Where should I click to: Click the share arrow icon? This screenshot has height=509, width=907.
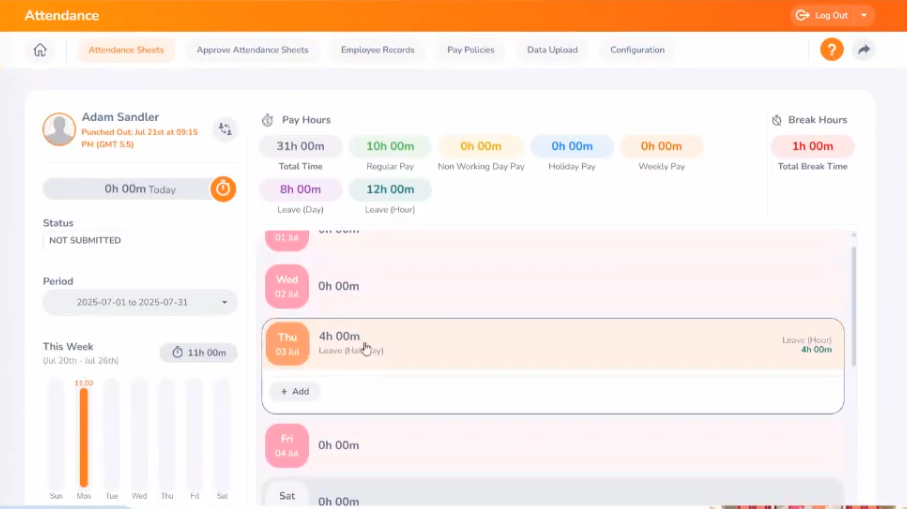(x=863, y=49)
